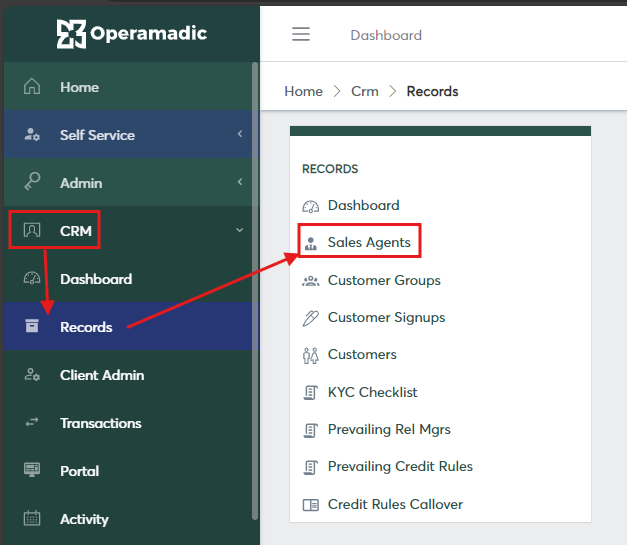The width and height of the screenshot is (627, 545).
Task: Open the Prevailing Rel Mgrs link
Action: [389, 429]
